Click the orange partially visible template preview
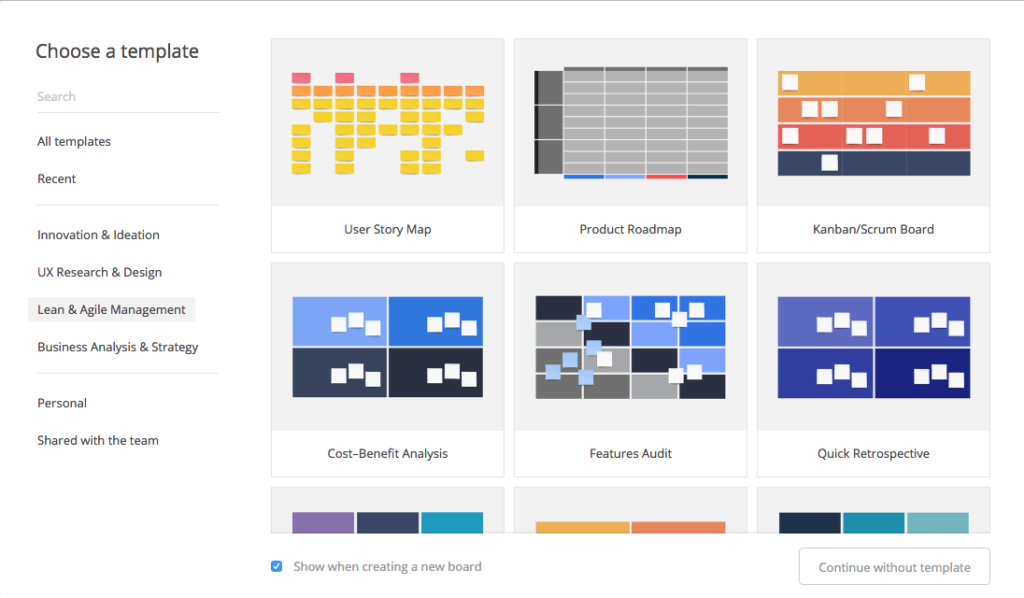Image resolution: width=1024 pixels, height=598 pixels. [630, 510]
